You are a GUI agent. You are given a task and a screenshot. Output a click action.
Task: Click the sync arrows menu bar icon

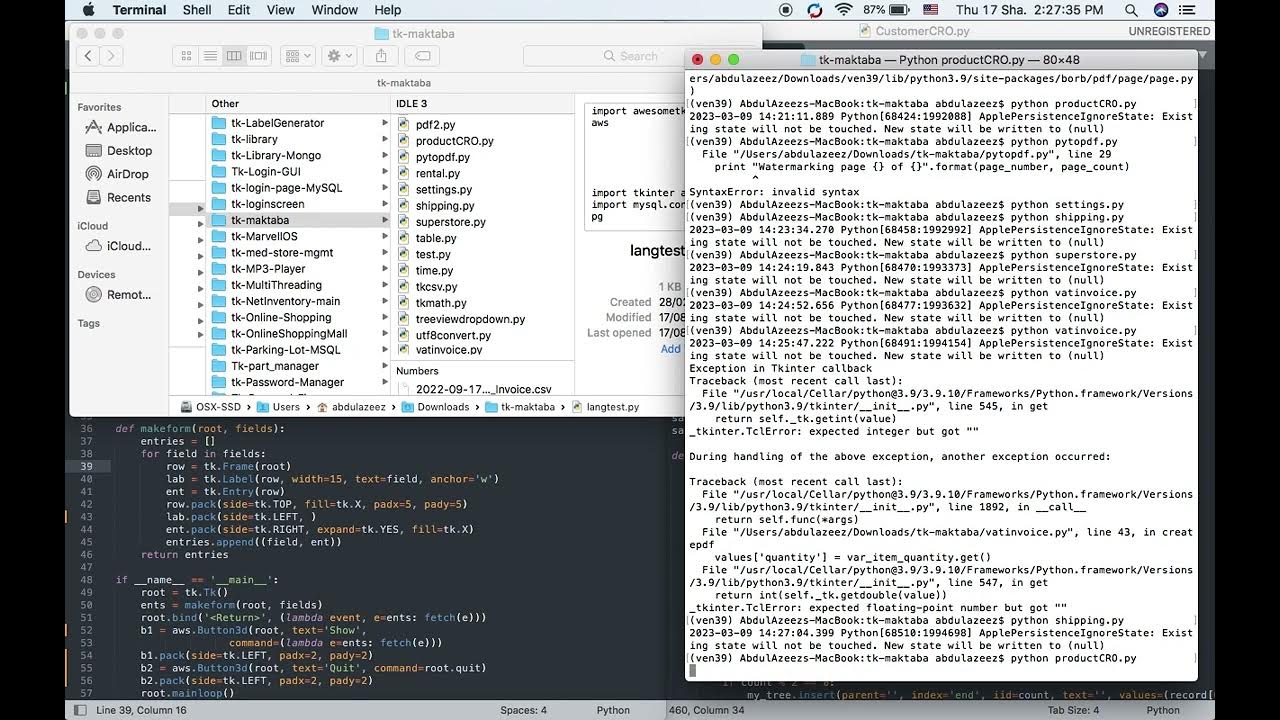[x=815, y=10]
